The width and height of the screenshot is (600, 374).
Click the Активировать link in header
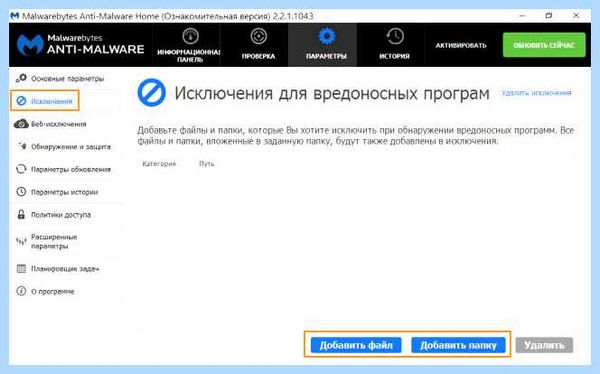(x=461, y=46)
